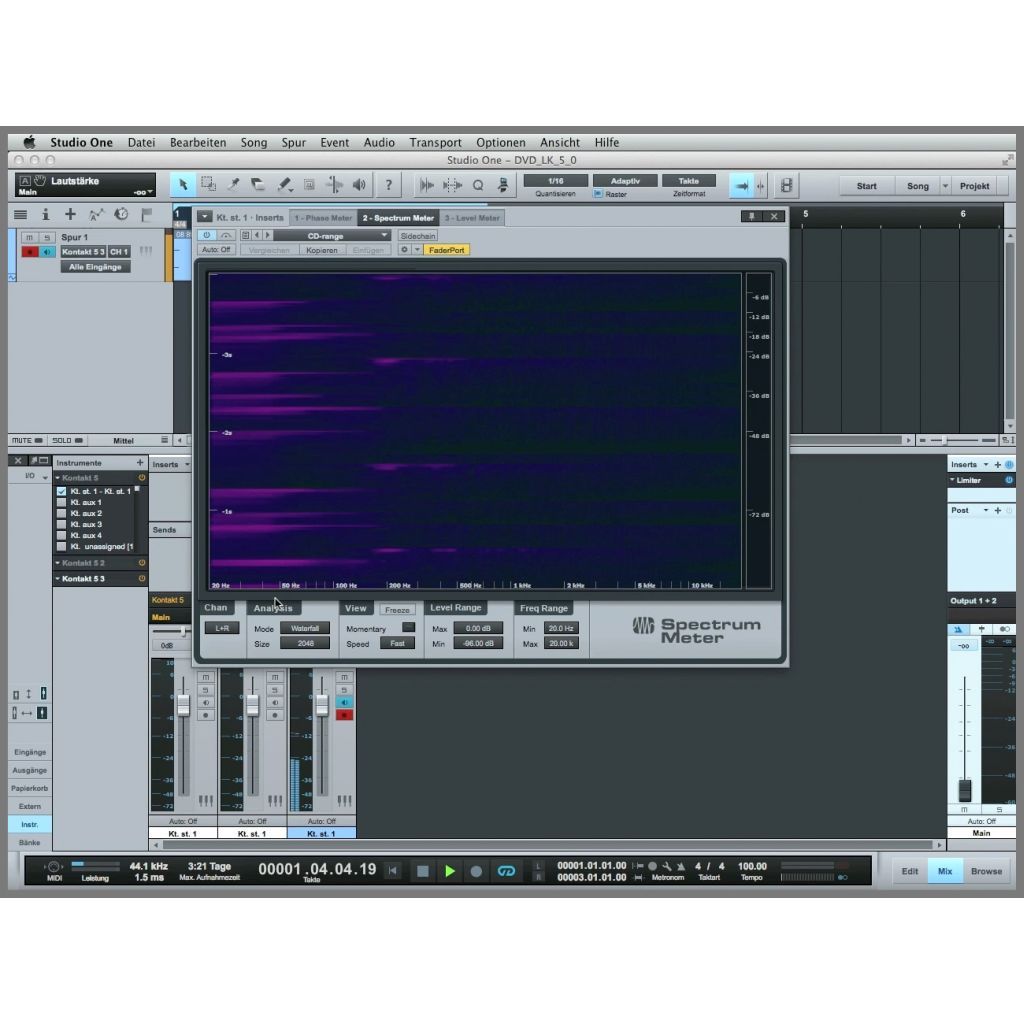
Task: Toggle the Loop button in transport
Action: point(506,871)
